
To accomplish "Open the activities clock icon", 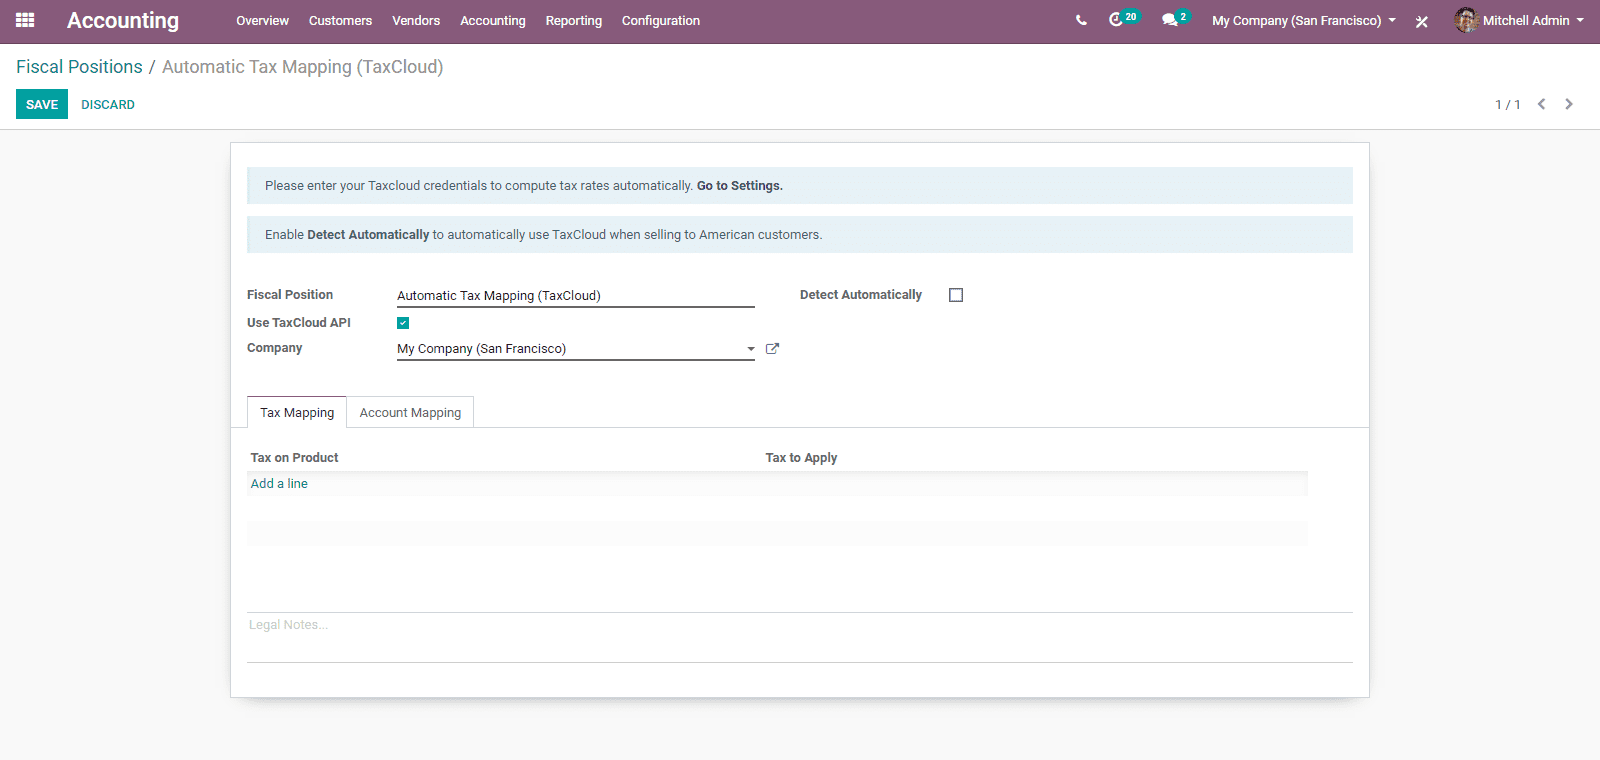I will [x=1116, y=20].
